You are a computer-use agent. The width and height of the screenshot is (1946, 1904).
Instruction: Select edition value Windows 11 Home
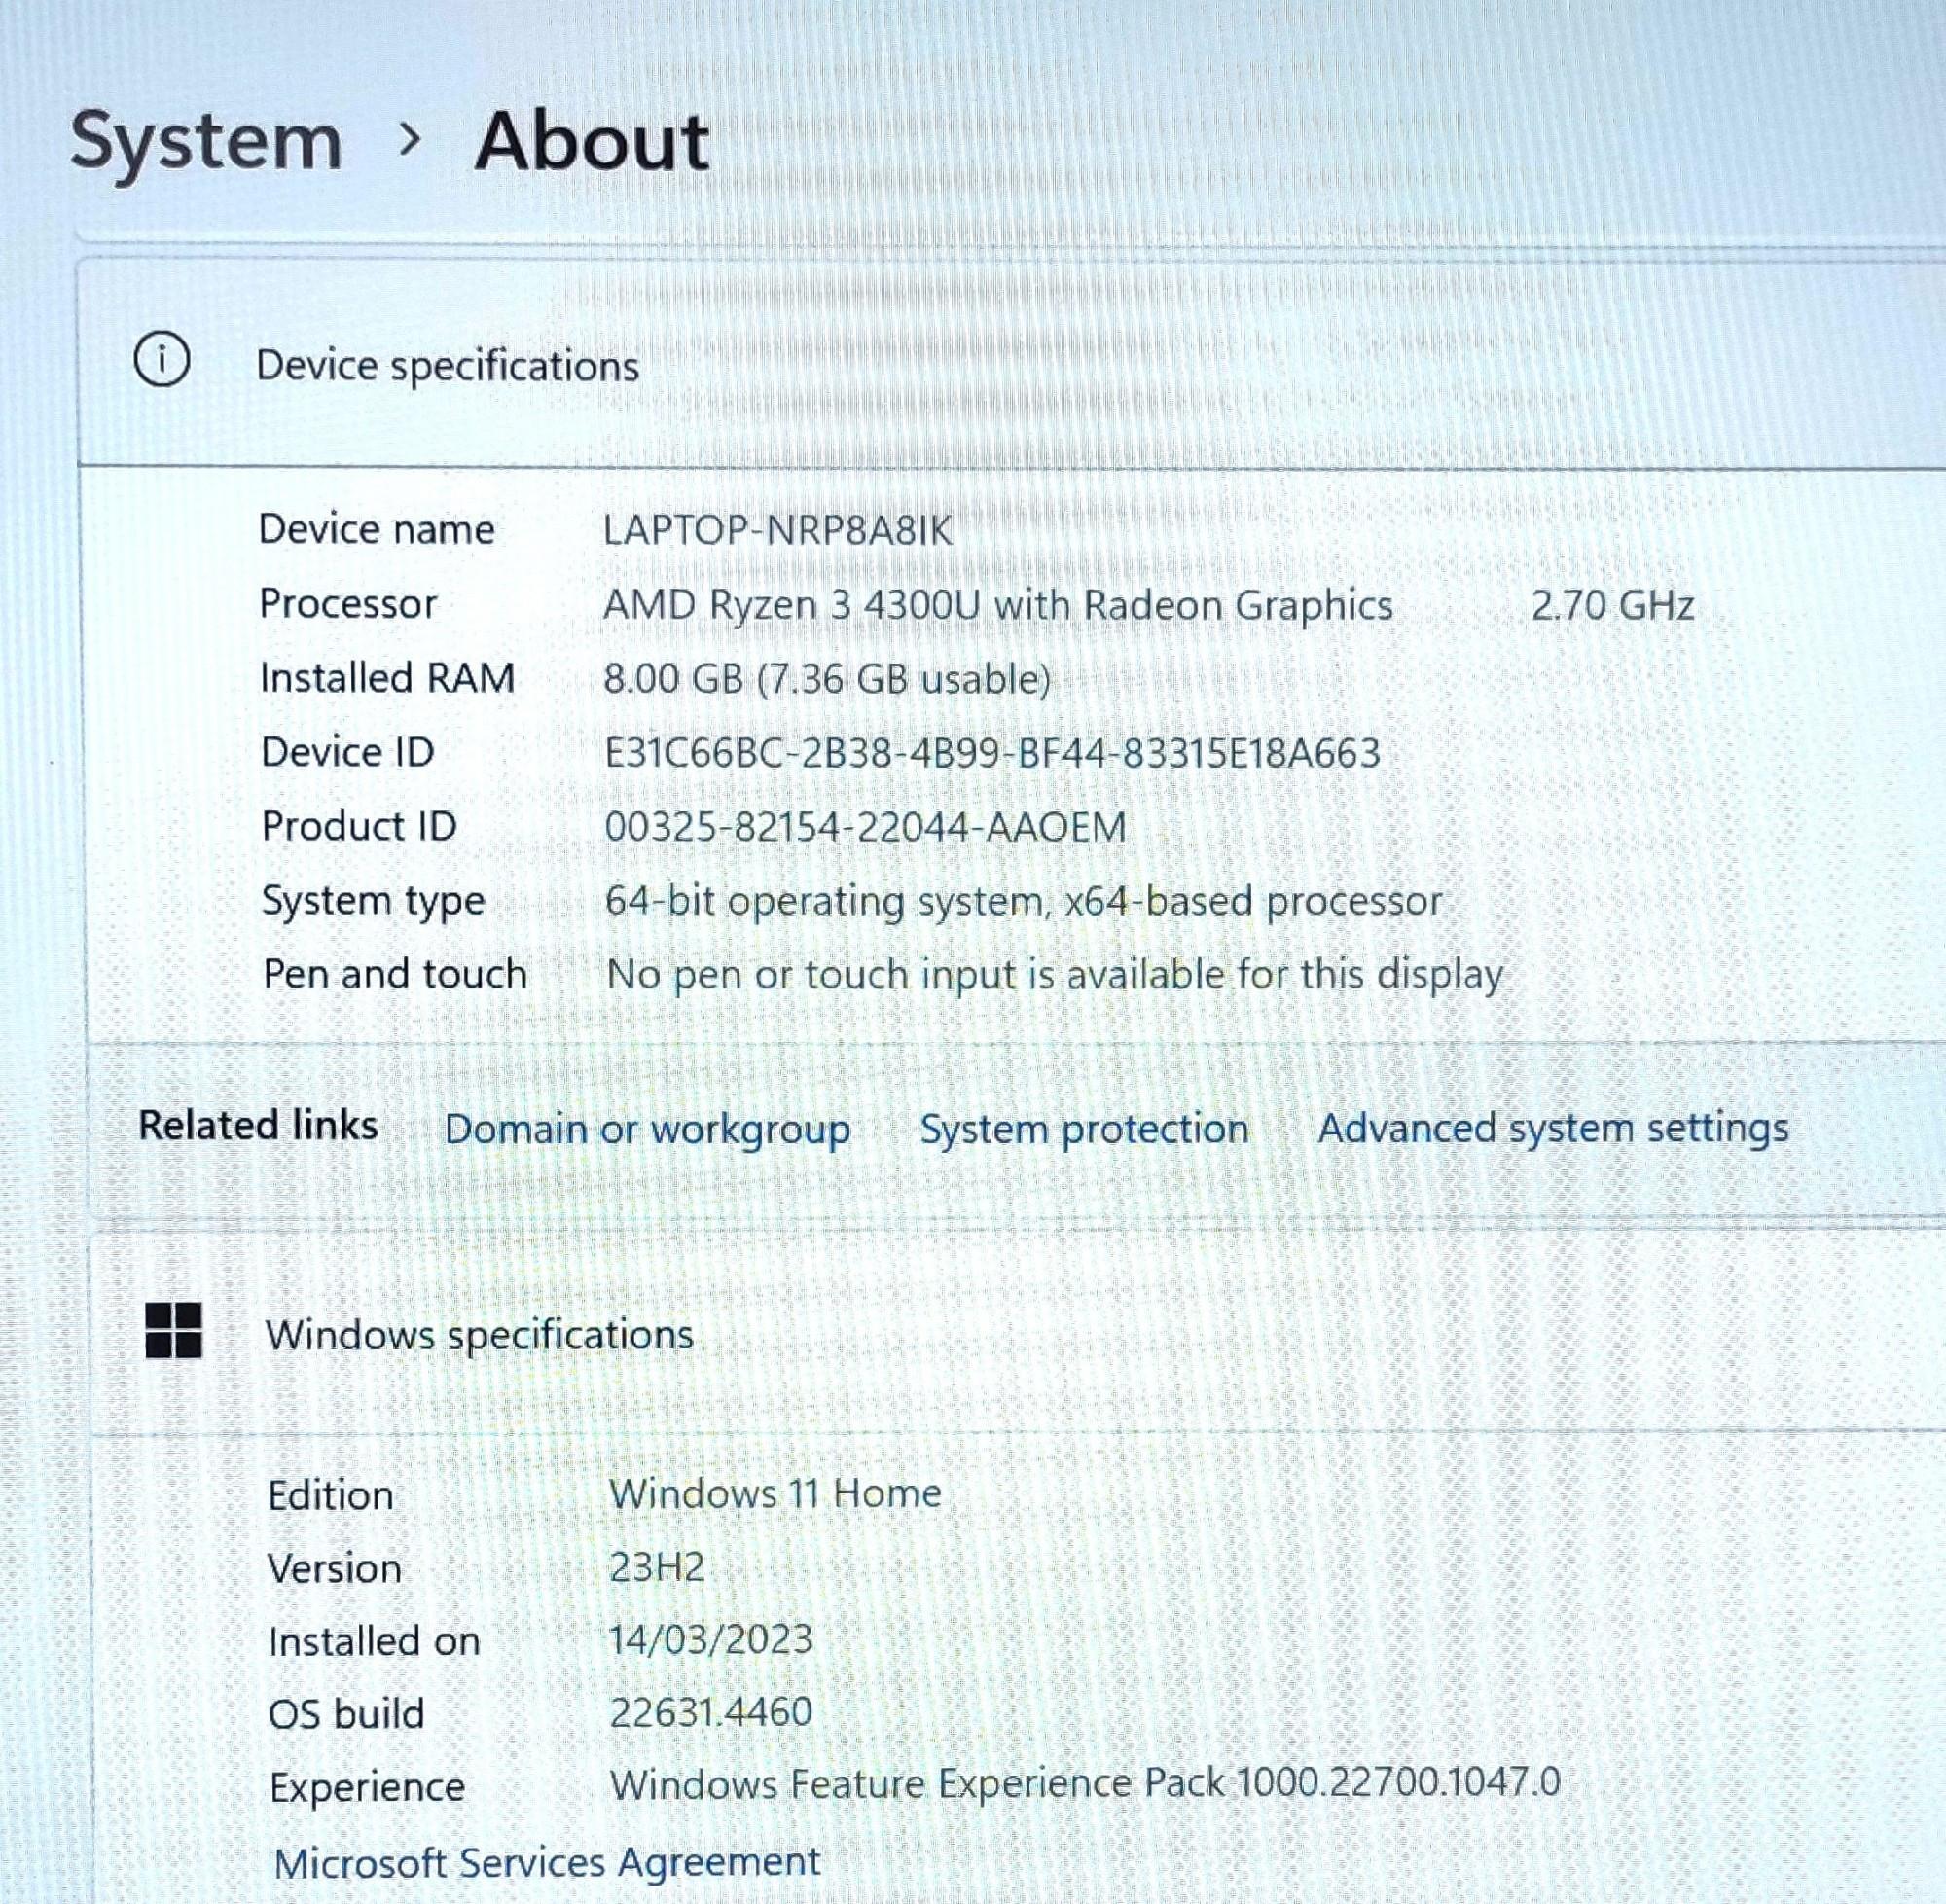775,1493
